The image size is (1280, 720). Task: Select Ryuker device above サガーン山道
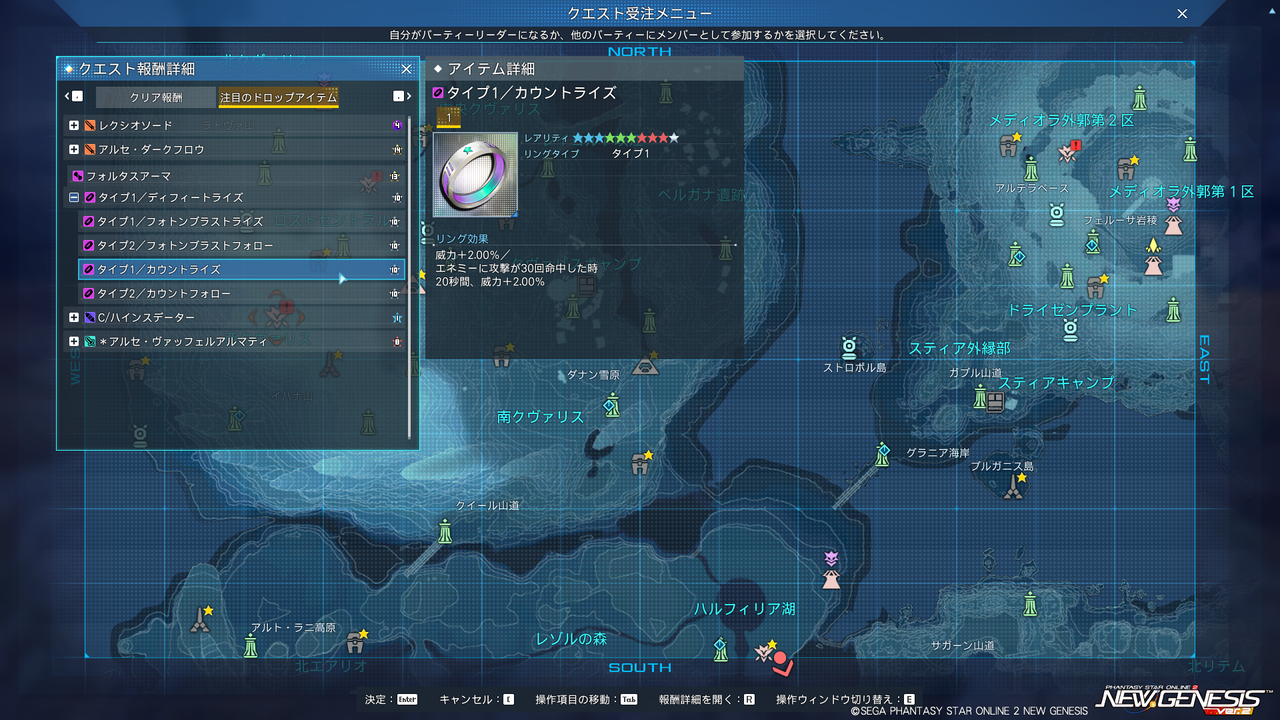pos(1030,604)
